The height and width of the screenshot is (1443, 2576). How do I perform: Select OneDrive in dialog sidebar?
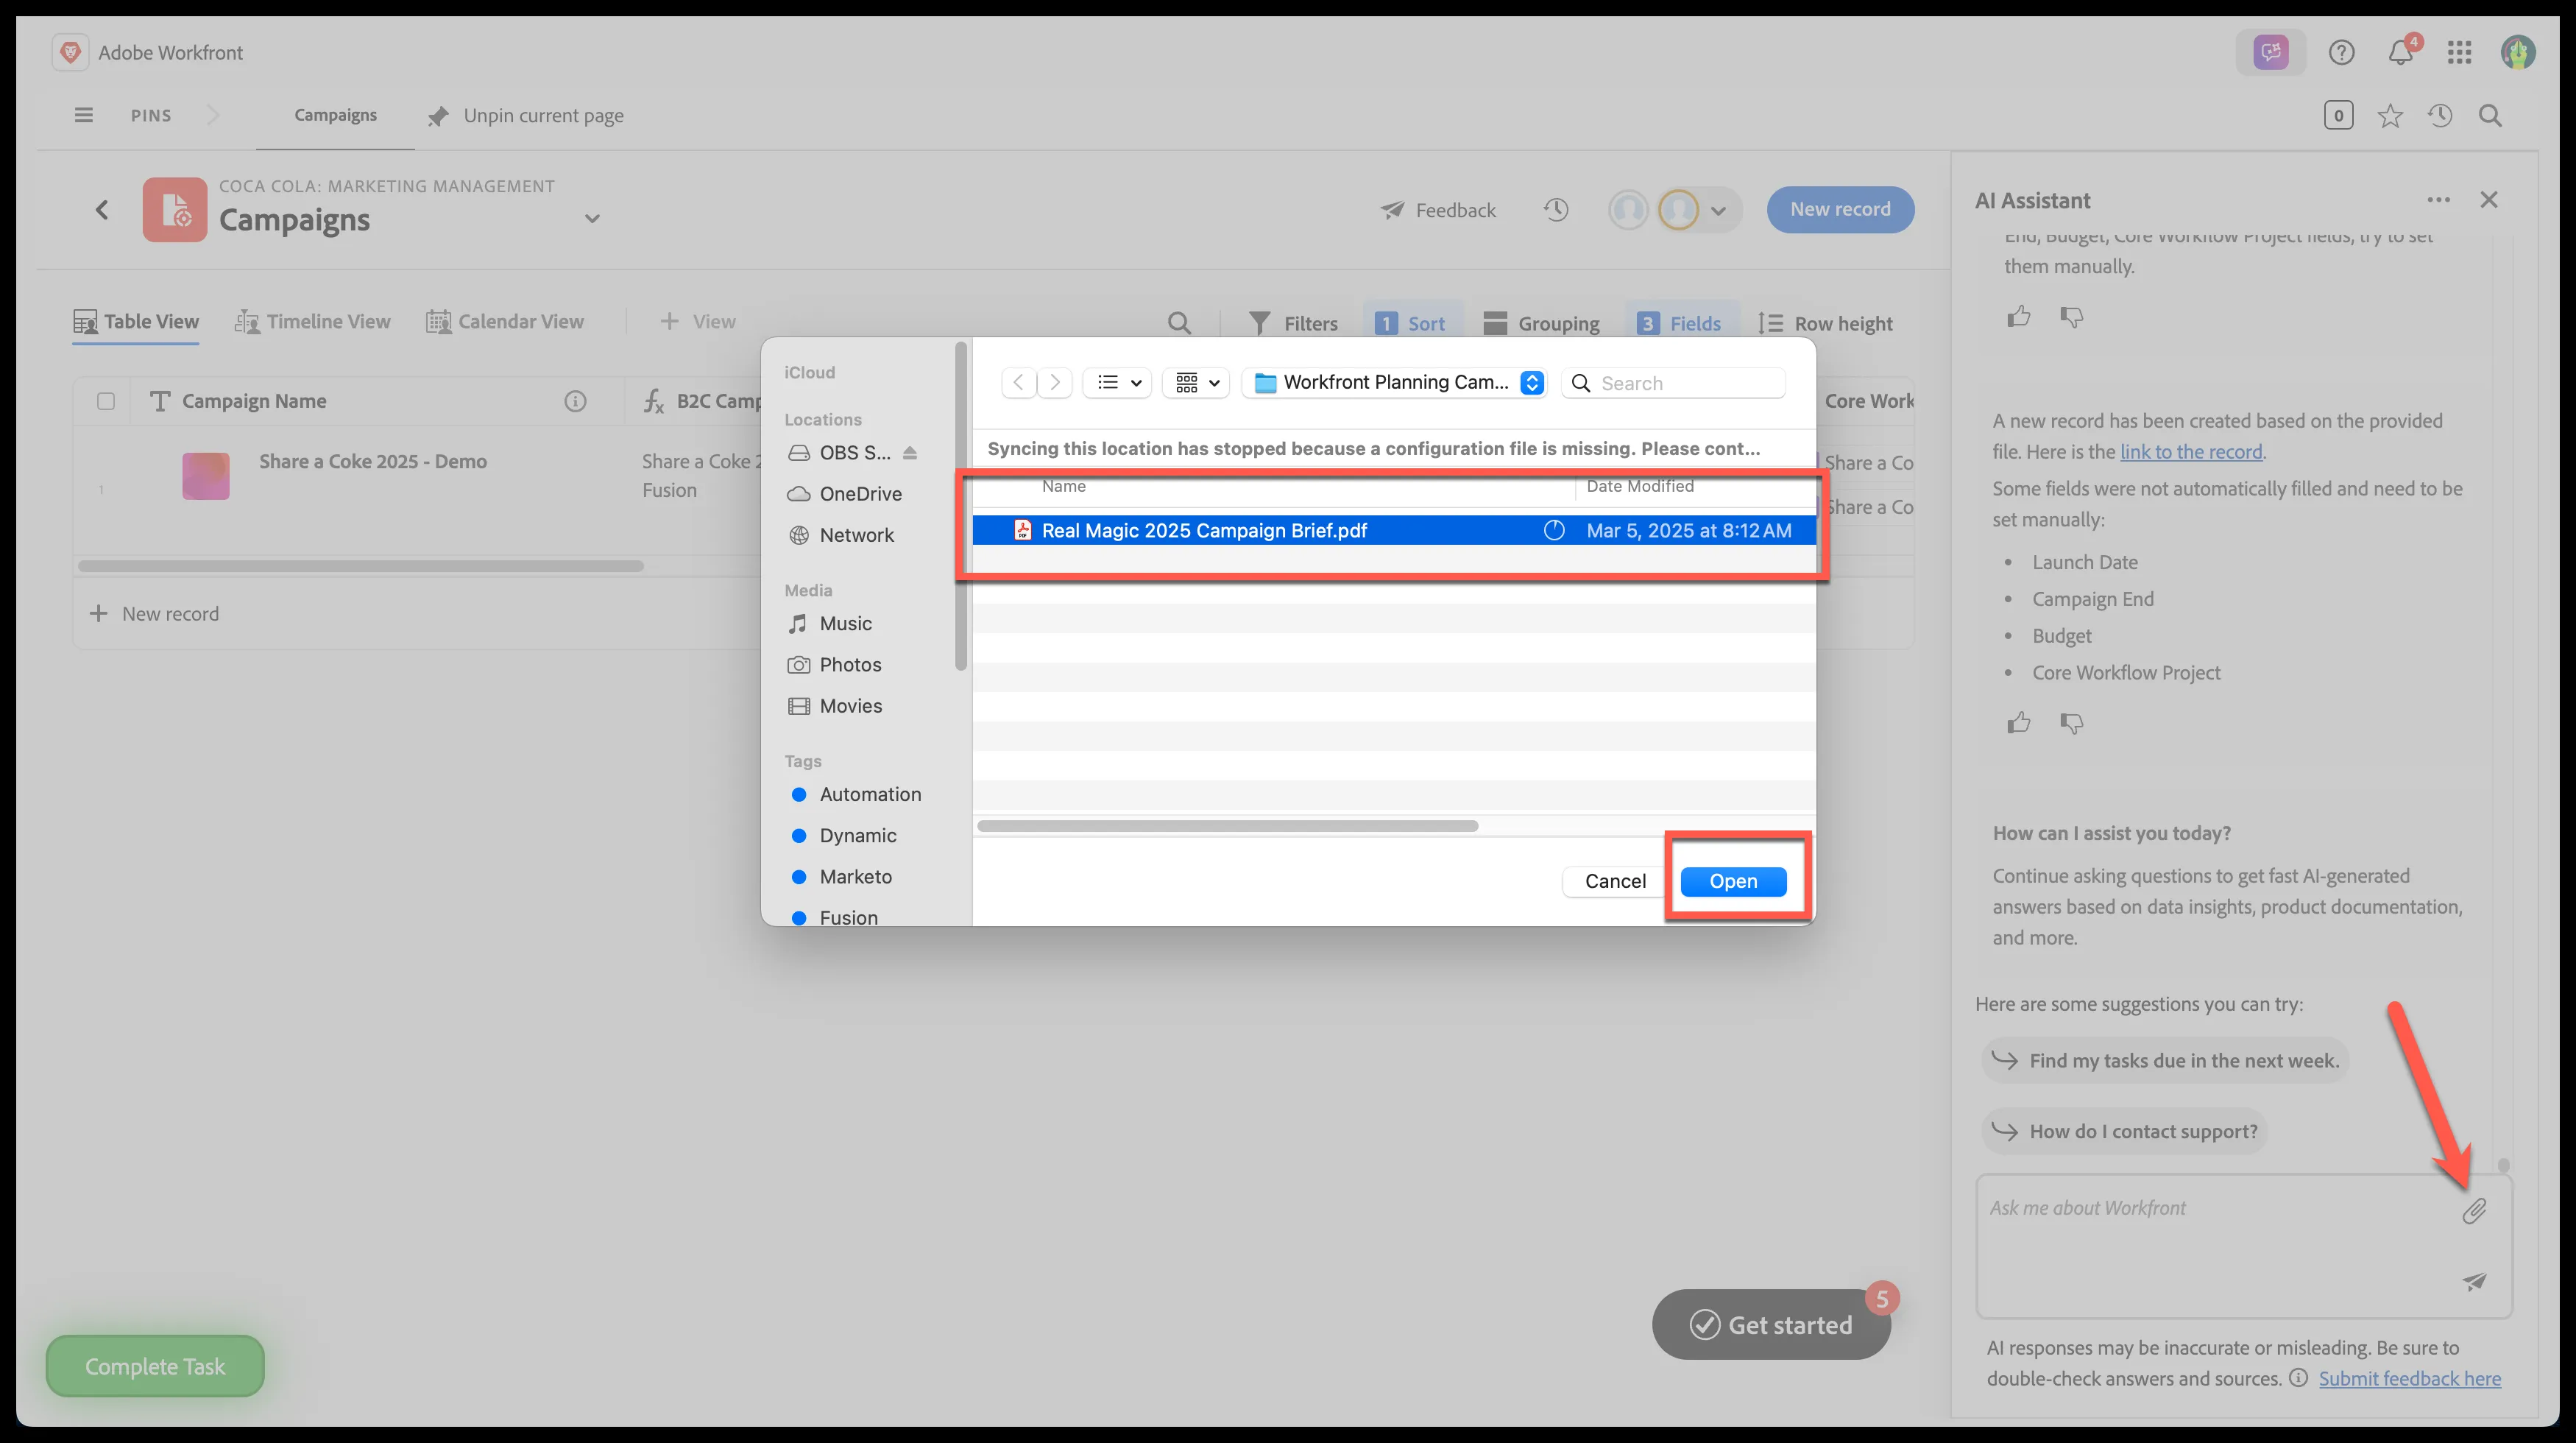(845, 494)
